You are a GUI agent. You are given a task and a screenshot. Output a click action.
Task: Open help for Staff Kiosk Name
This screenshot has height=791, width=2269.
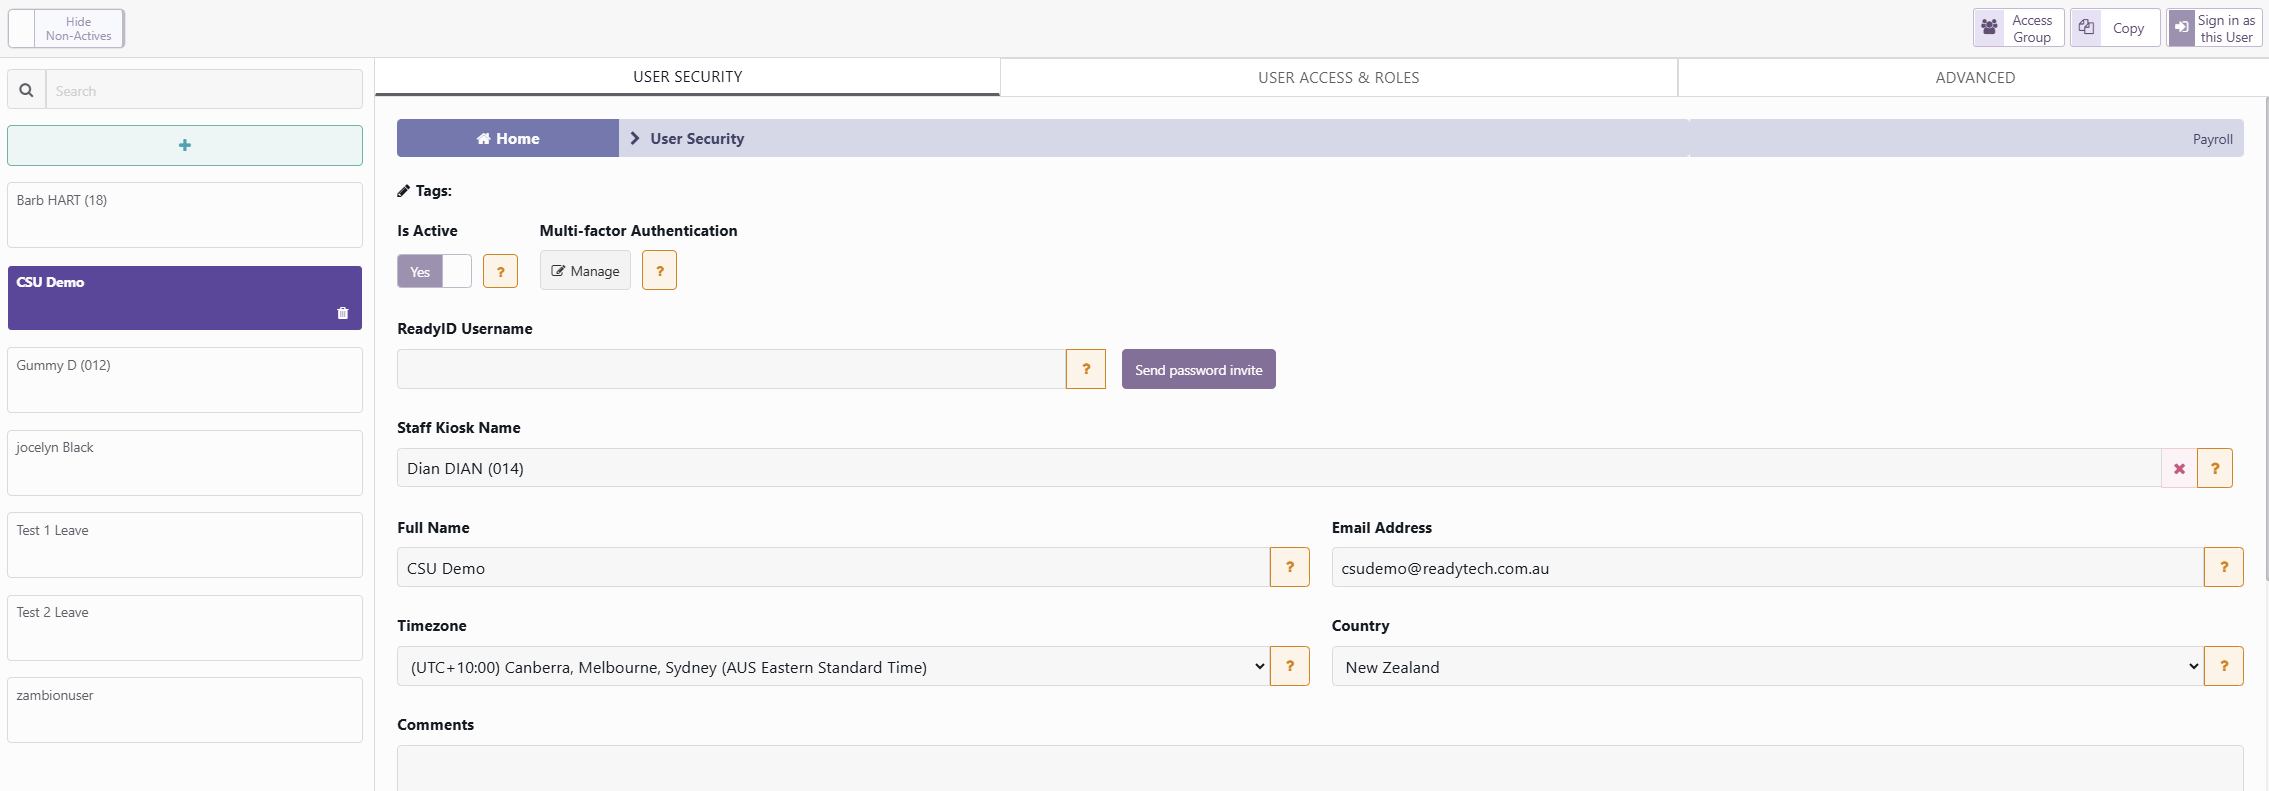coord(2215,468)
